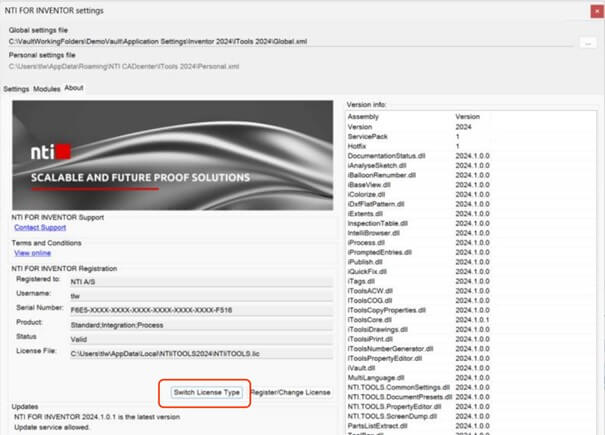Screen dimensions: 605x435
Task: Select the iBalloonRenumber.dll entry
Action: 471,175
